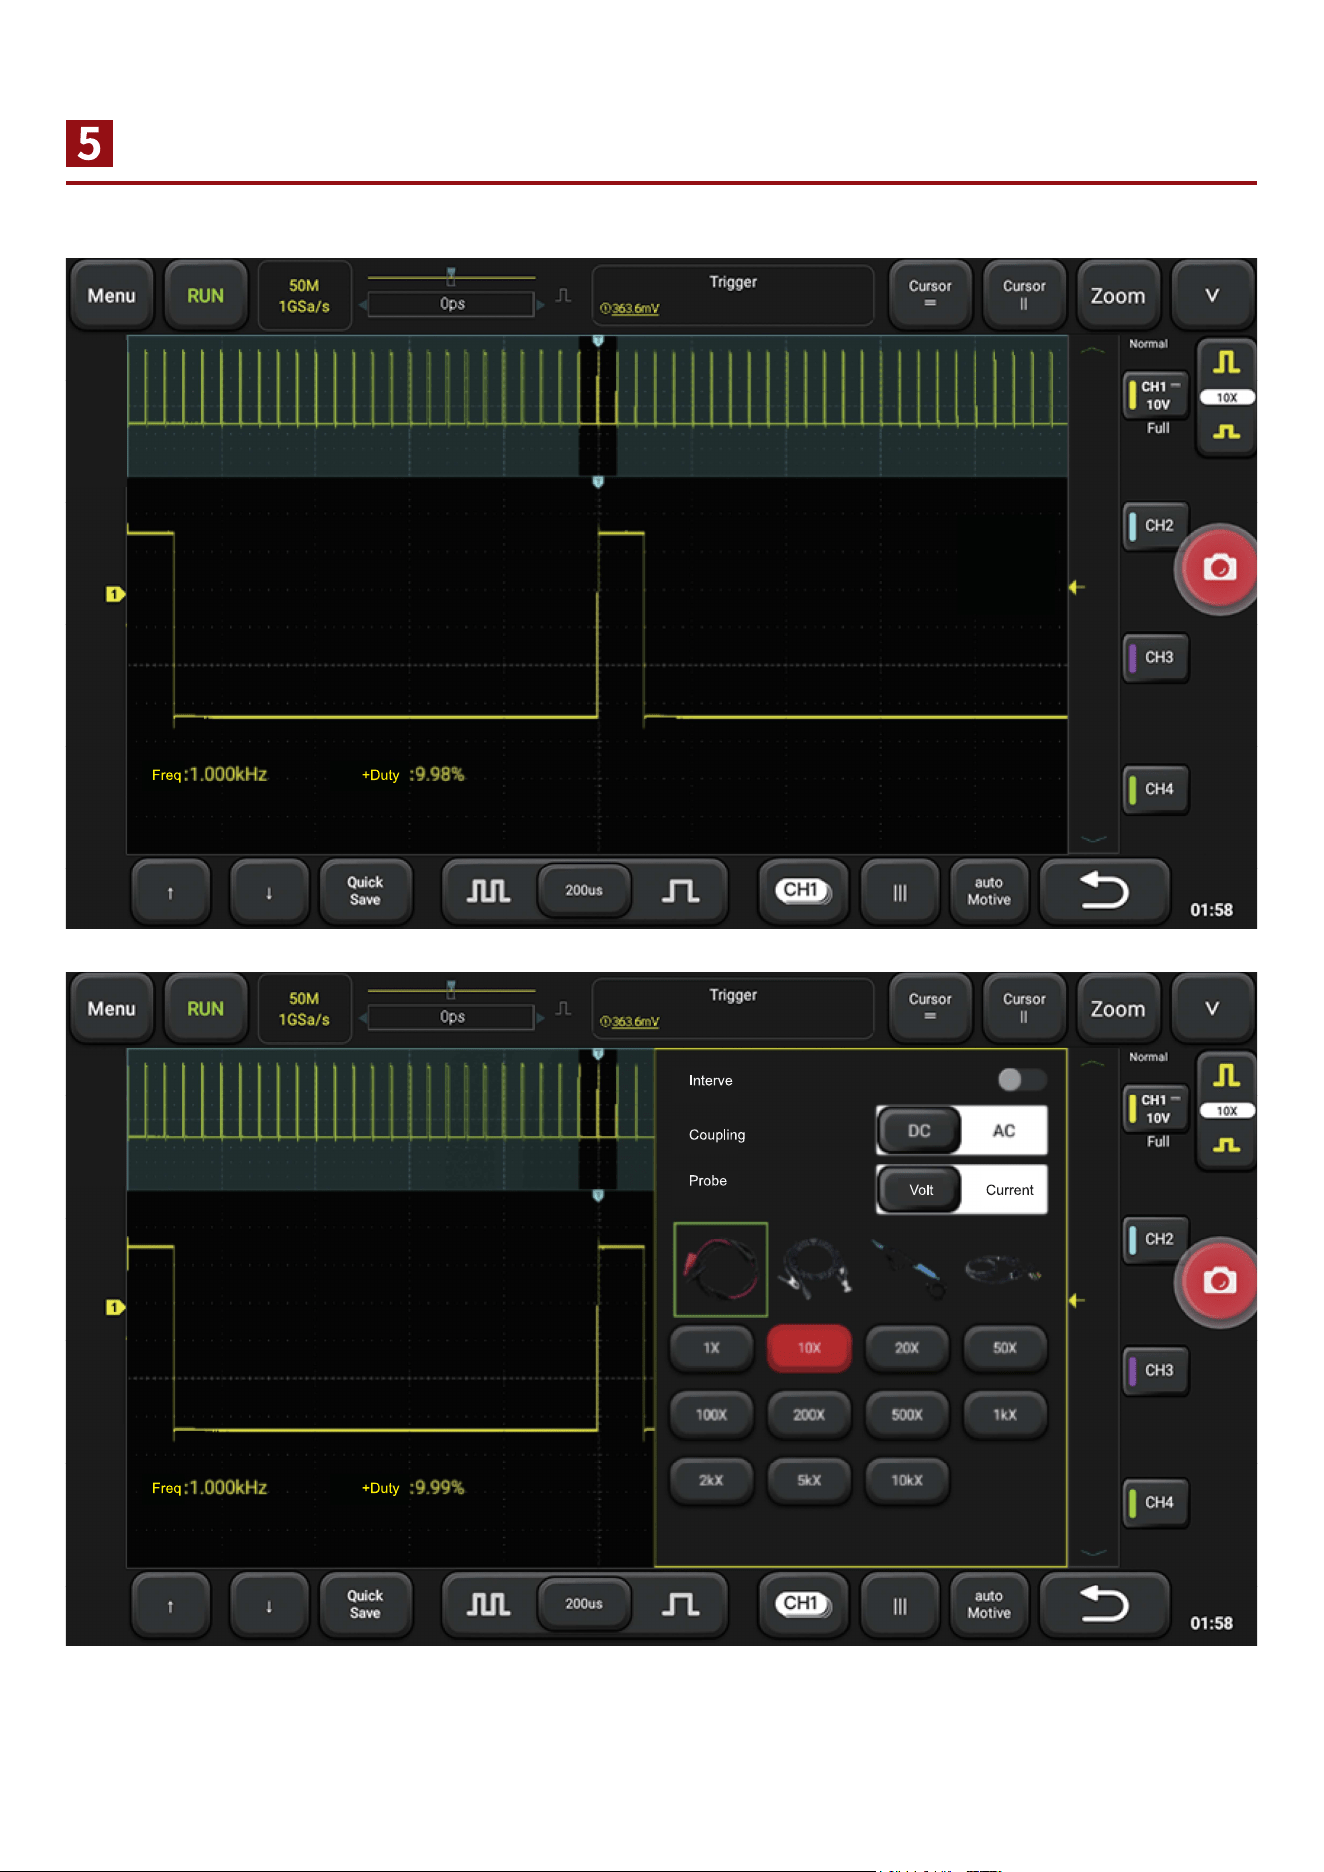Screen dimensions: 1324x1872
Task: Click the yellow channel 1 ground marker, top screenshot
Action: click(x=115, y=594)
